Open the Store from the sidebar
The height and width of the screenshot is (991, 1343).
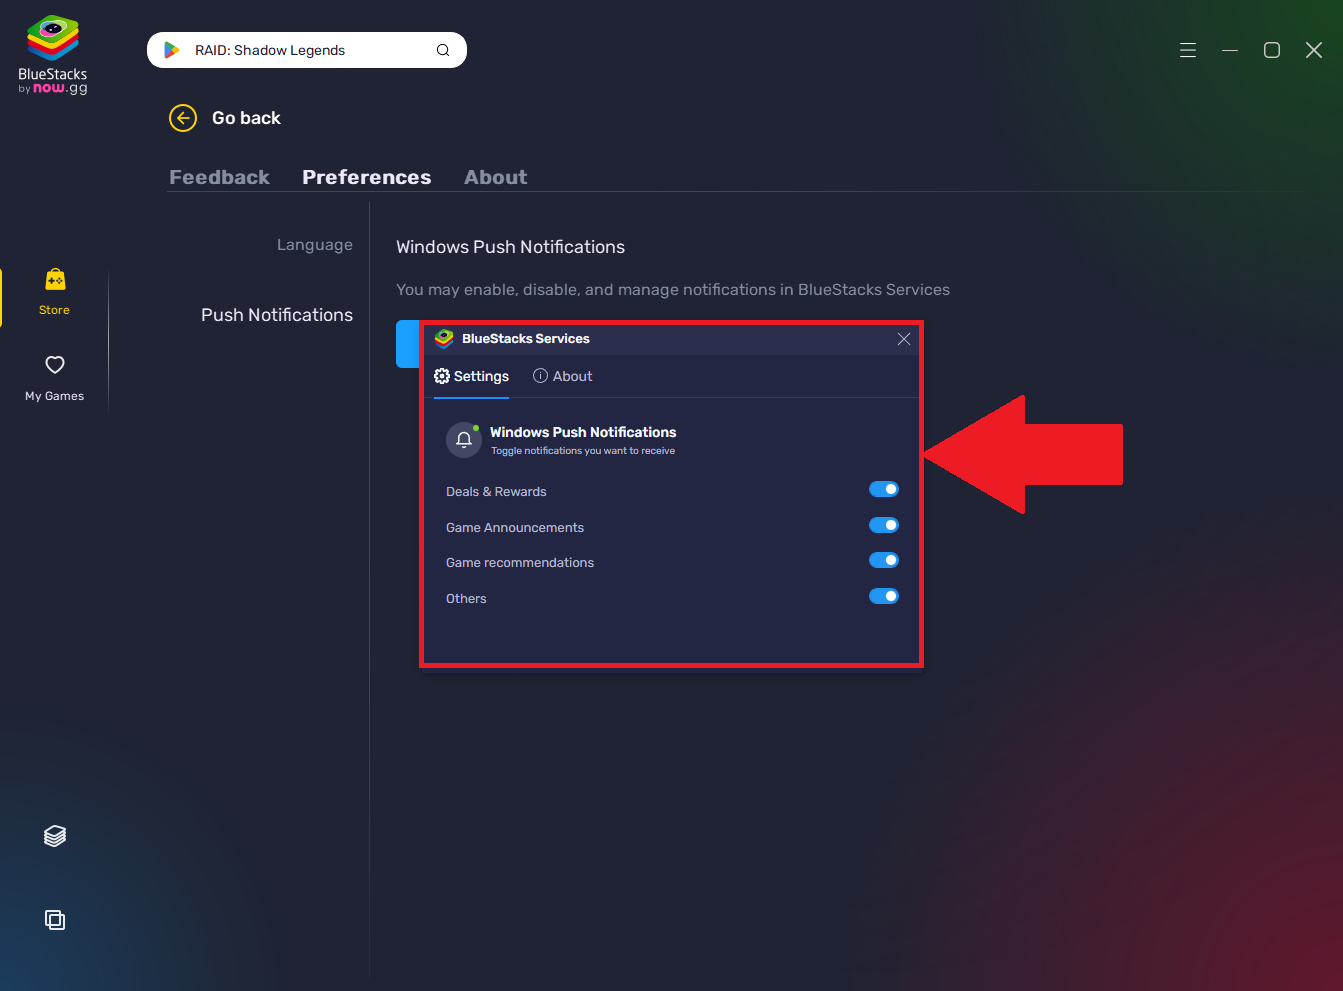tap(54, 290)
